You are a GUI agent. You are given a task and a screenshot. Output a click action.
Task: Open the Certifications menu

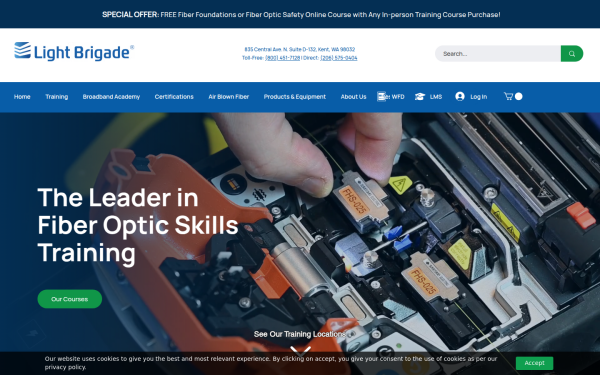click(174, 97)
